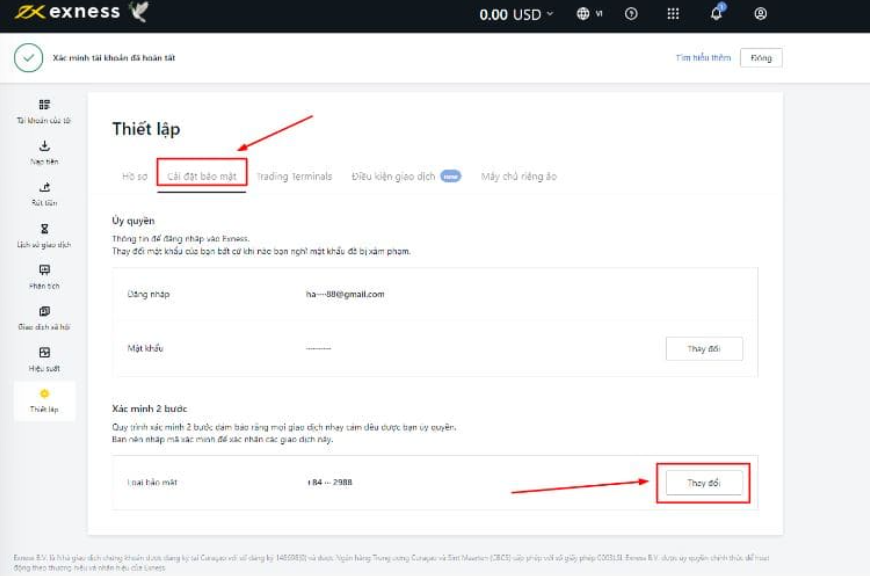
Task: Open Tài khoản của tôi sidebar icon
Action: coord(44,105)
